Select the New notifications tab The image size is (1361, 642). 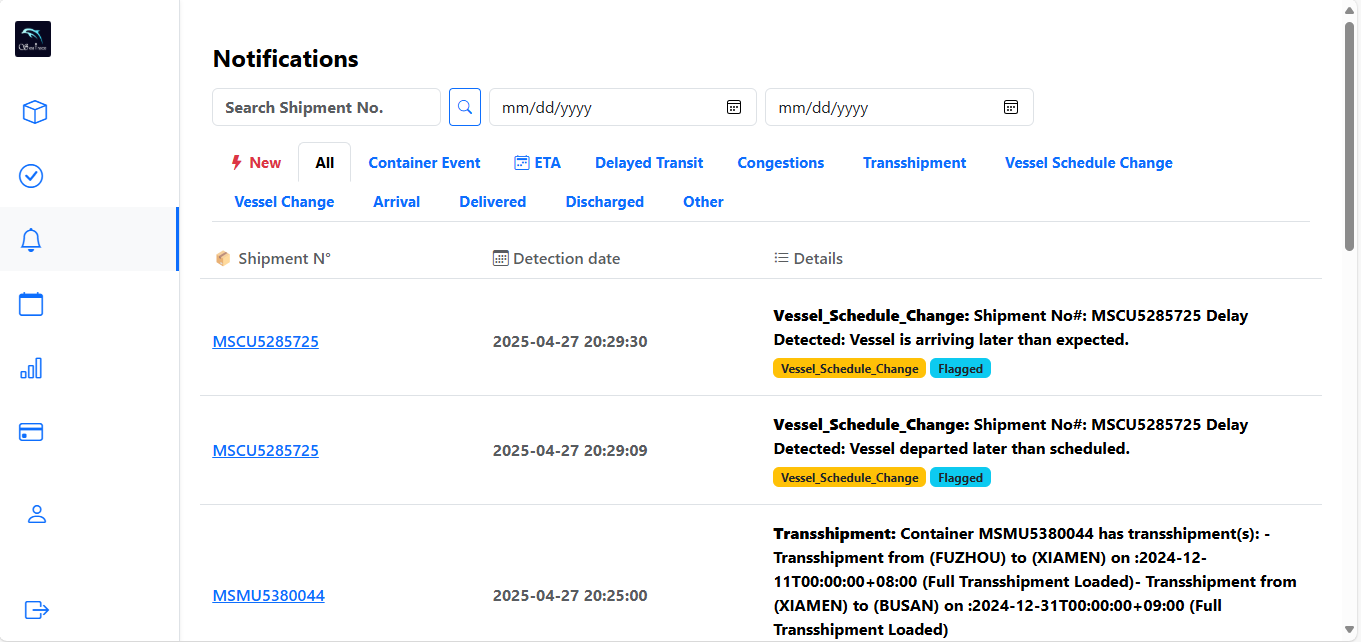(256, 162)
